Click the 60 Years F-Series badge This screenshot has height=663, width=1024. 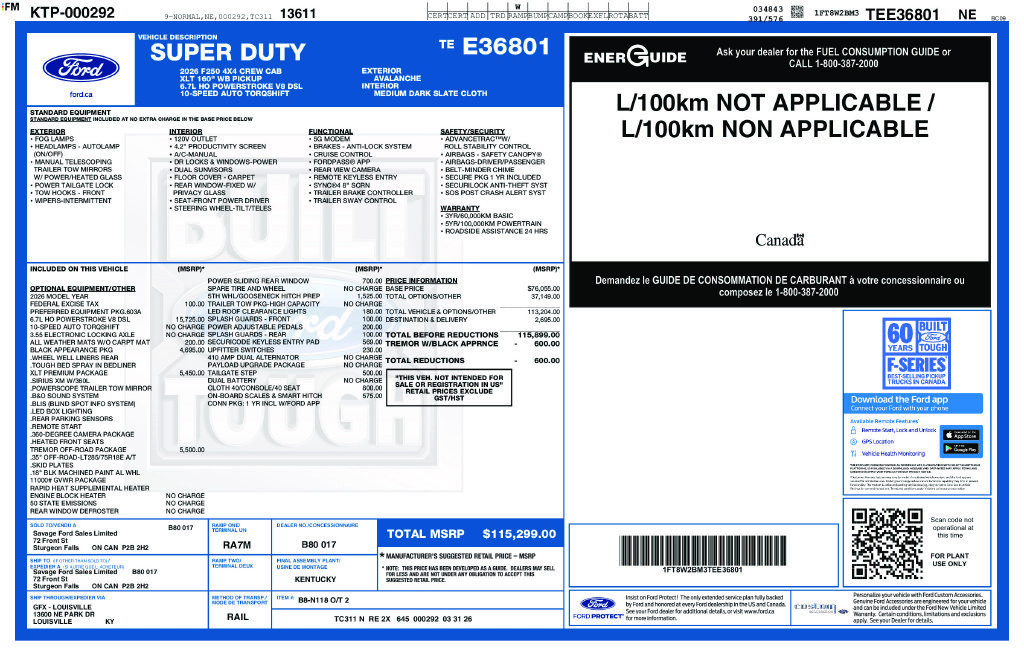click(x=917, y=353)
